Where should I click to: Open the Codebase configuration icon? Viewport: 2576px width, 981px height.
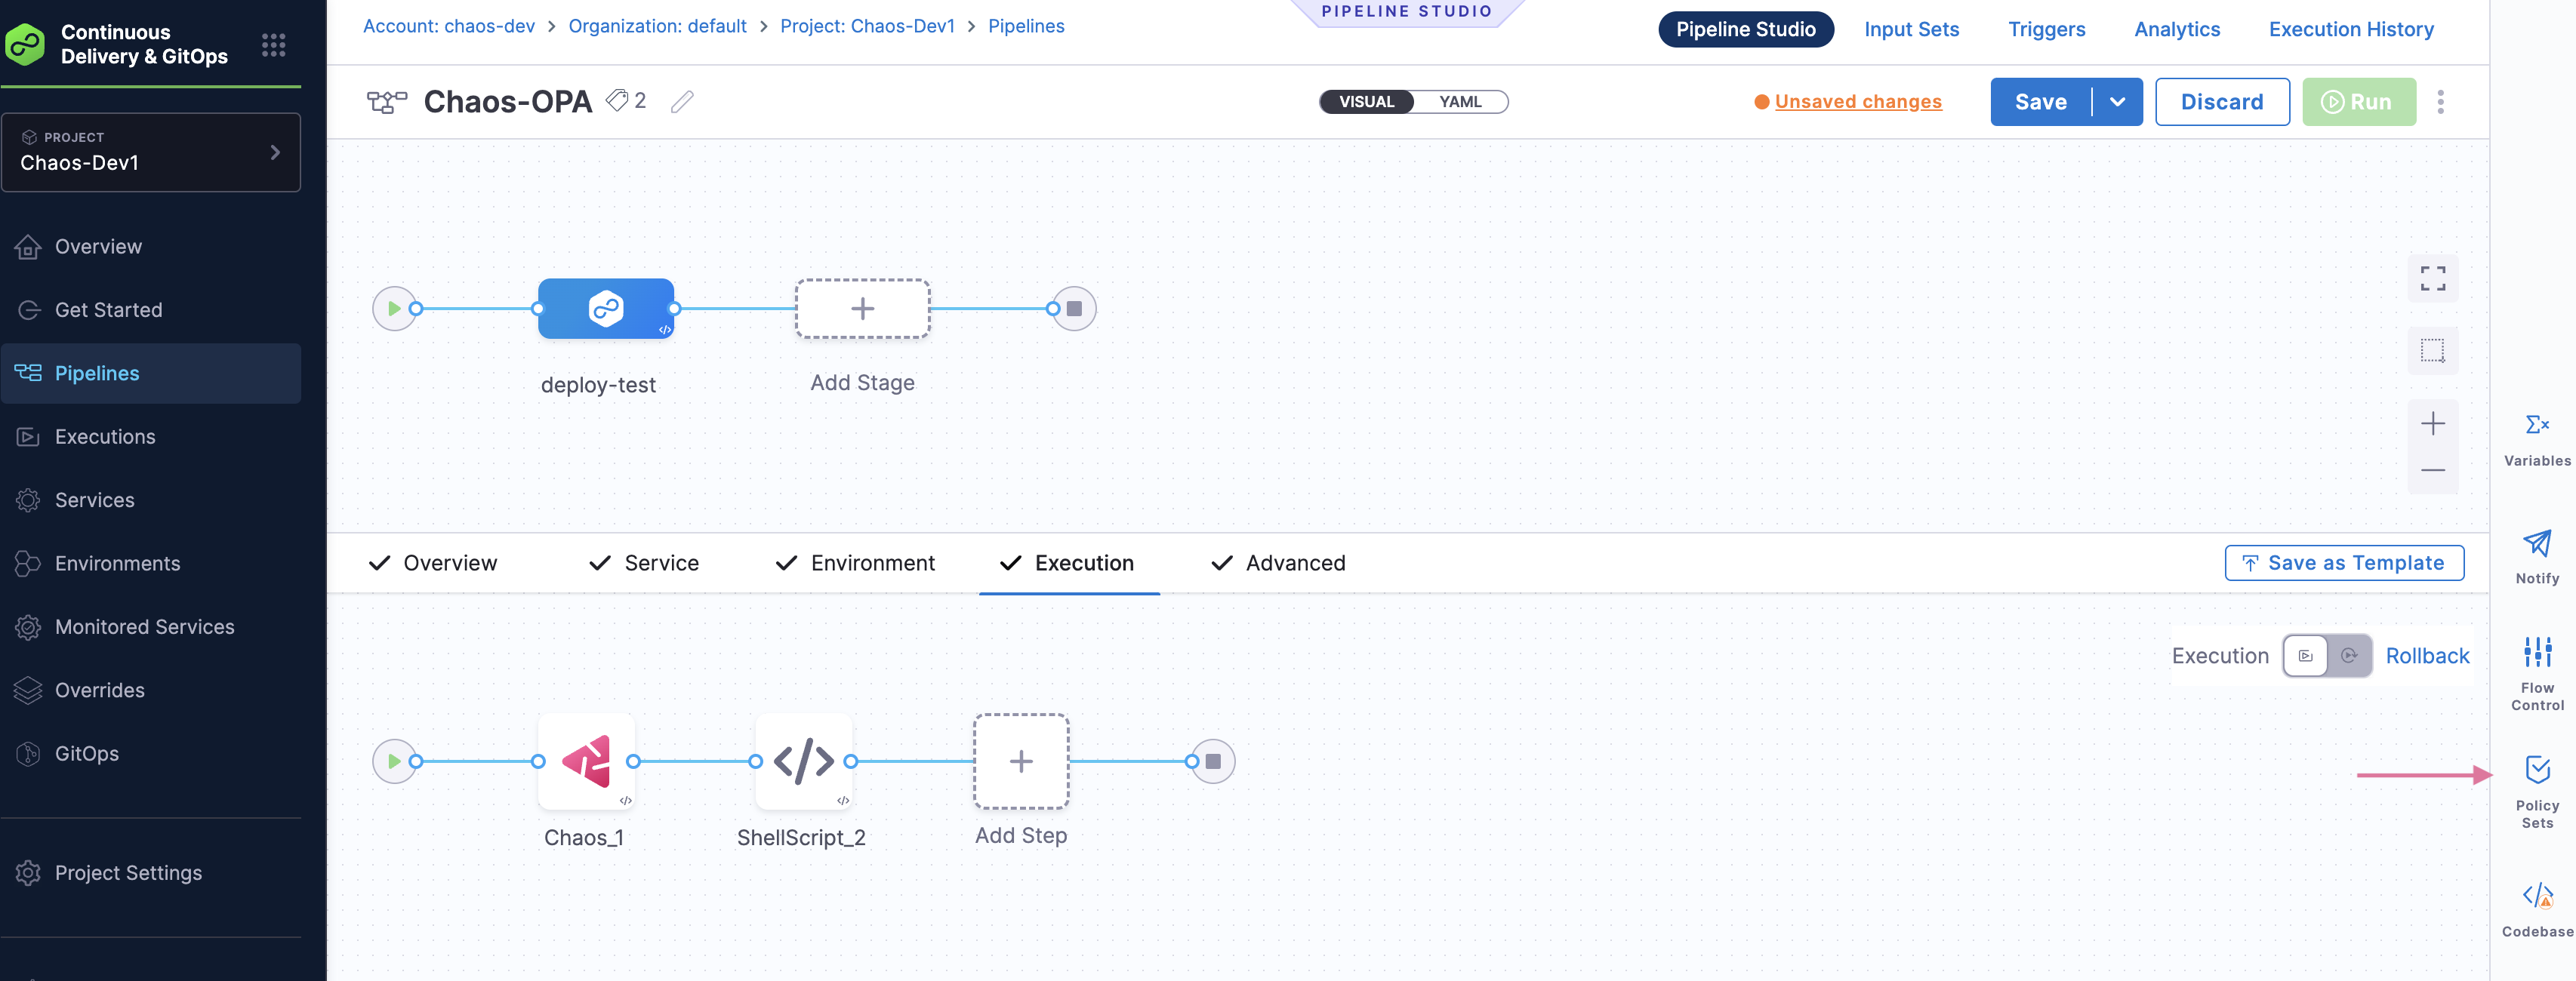tap(2536, 895)
